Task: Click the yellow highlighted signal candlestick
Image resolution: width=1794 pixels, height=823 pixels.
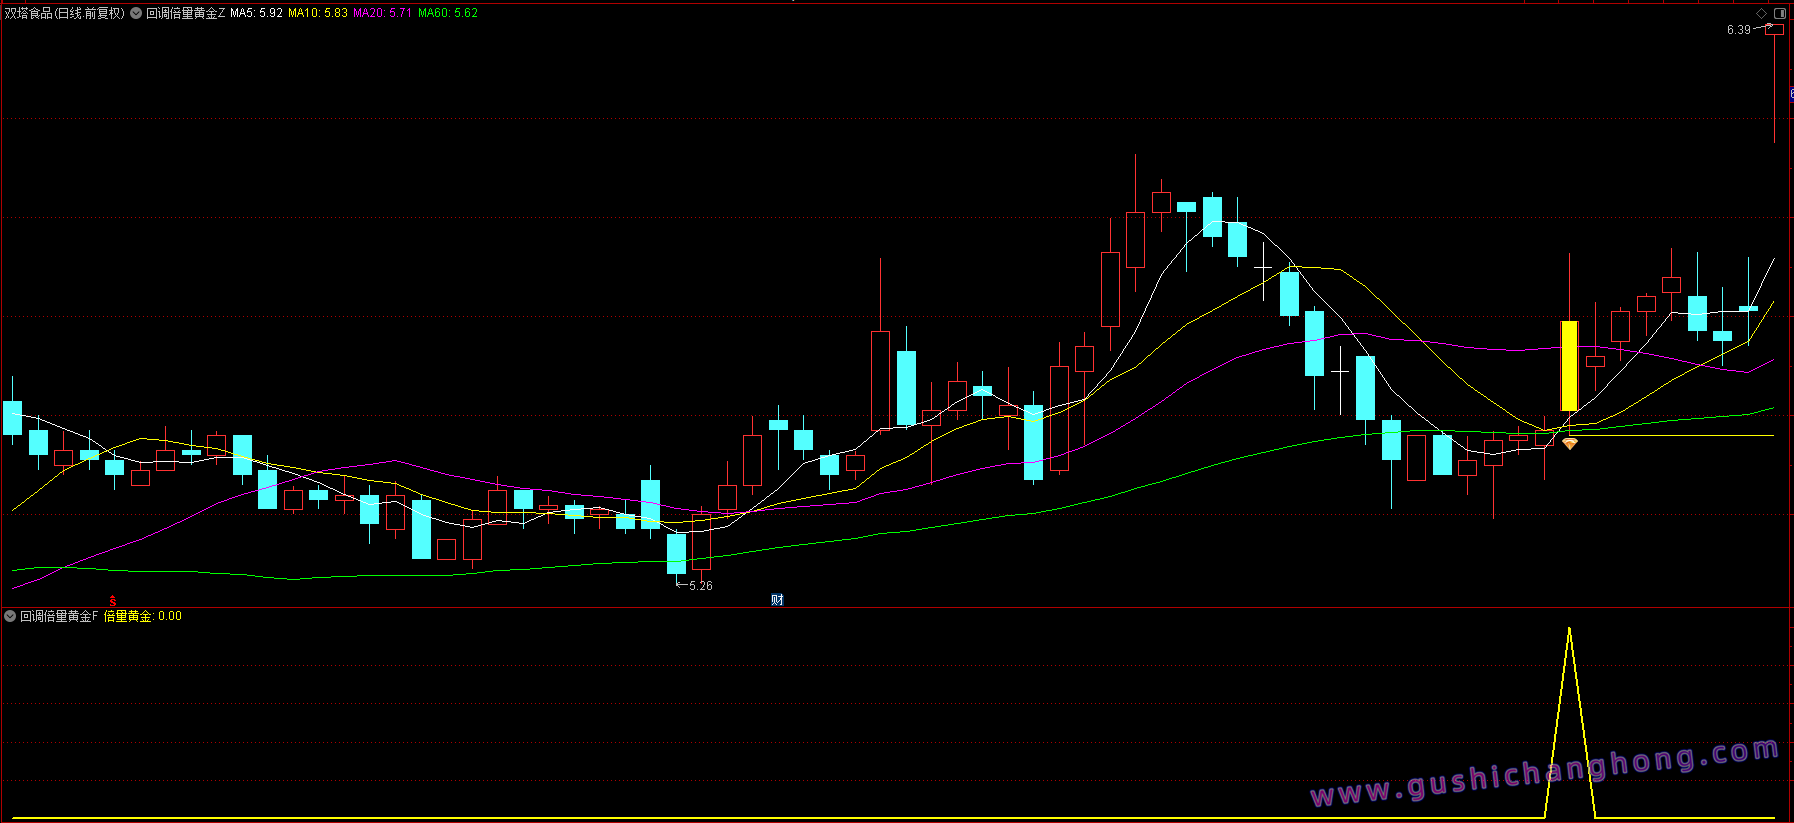Action: coord(1569,365)
